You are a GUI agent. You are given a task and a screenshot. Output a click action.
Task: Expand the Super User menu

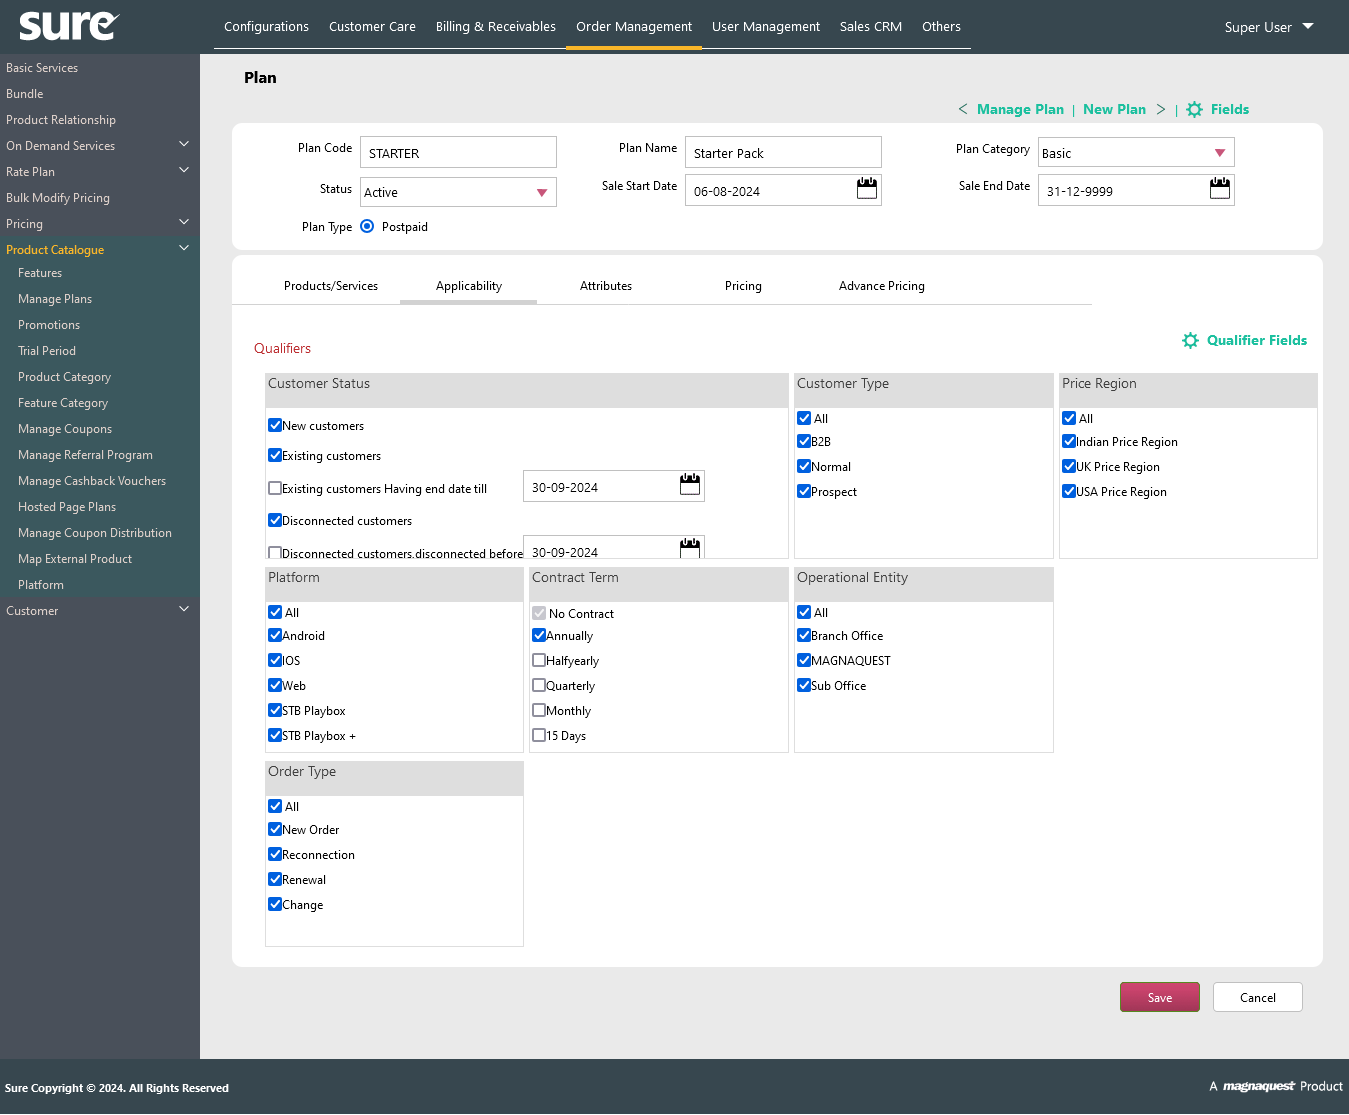pos(1269,27)
